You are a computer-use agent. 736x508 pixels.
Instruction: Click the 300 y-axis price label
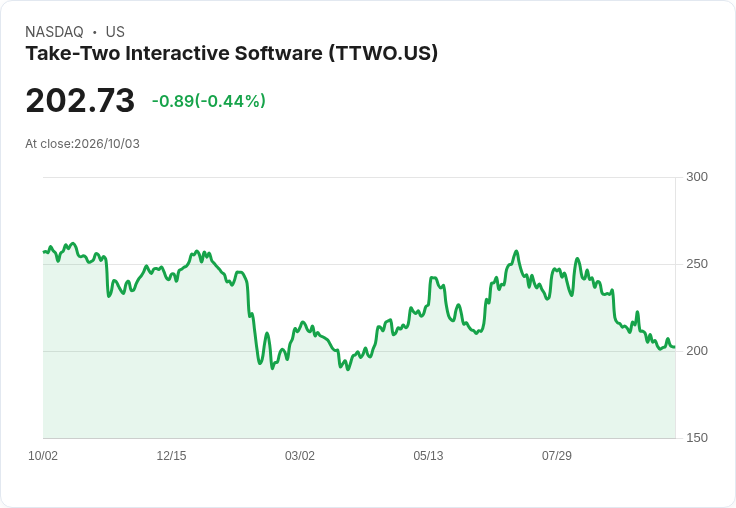coord(697,177)
